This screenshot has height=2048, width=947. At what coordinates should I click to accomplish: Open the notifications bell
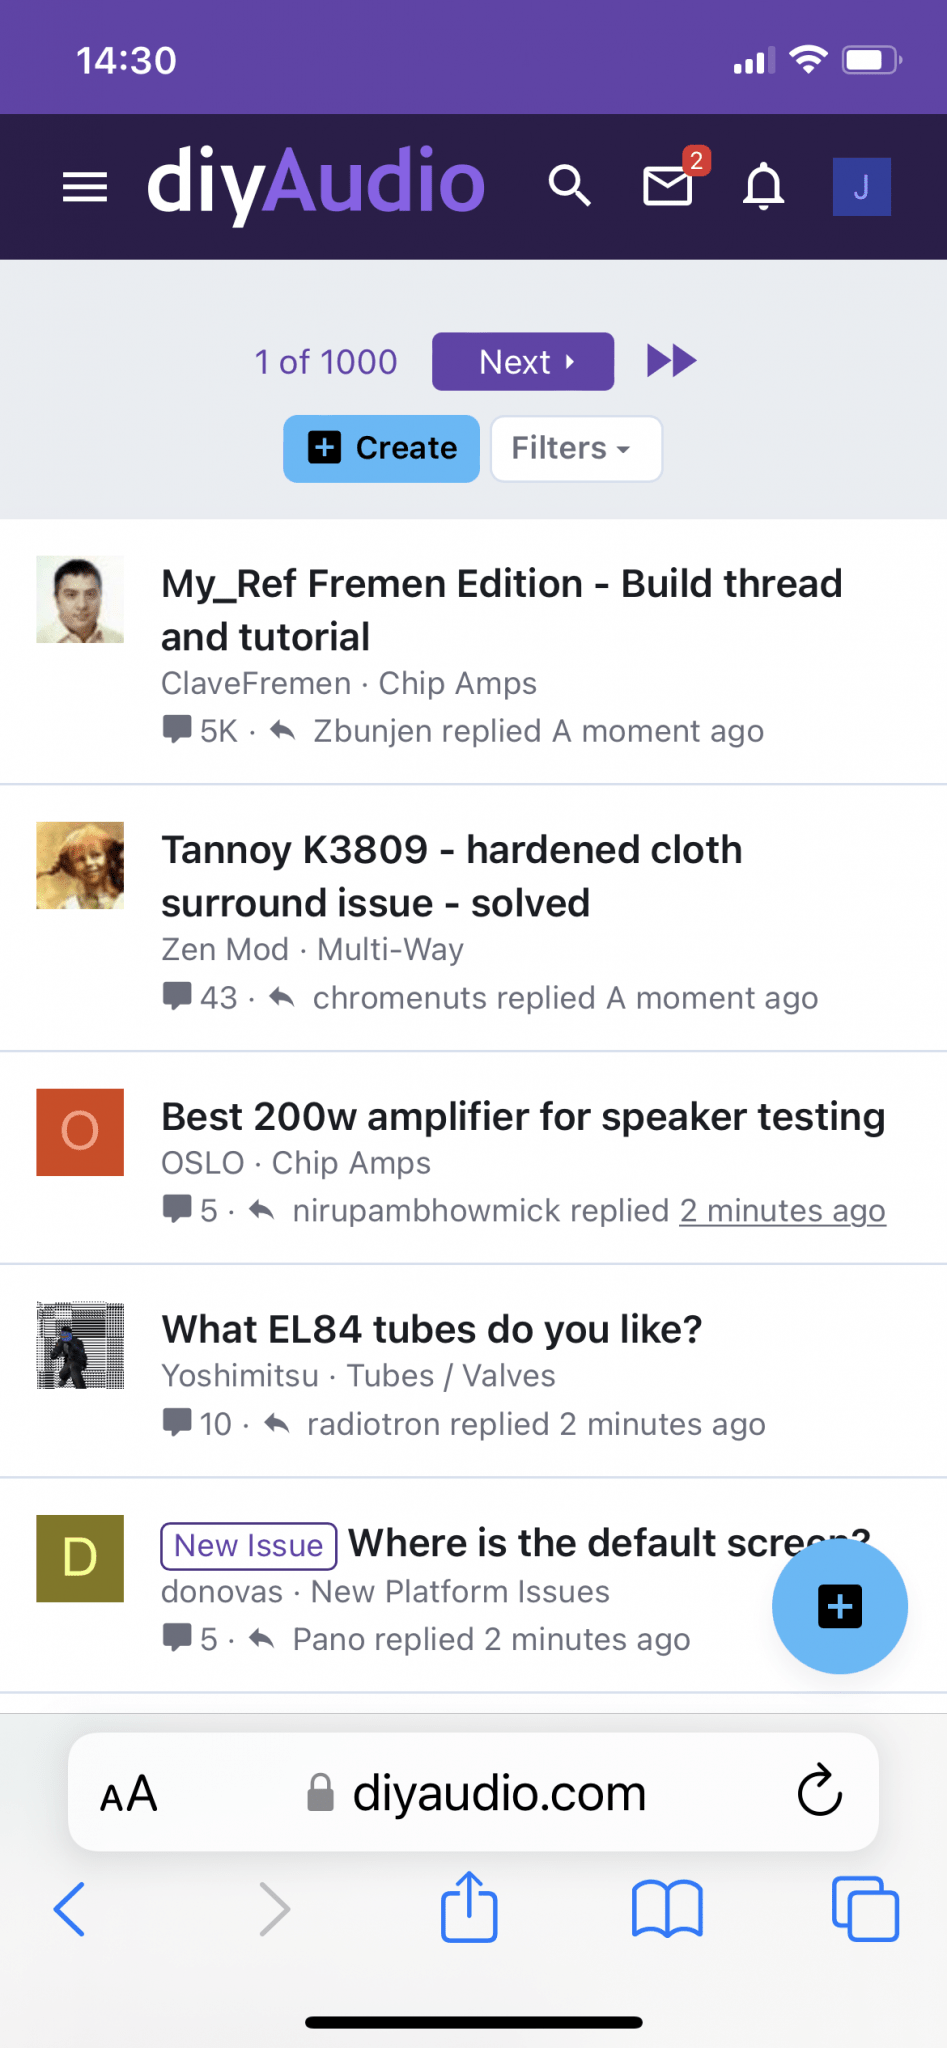763,186
